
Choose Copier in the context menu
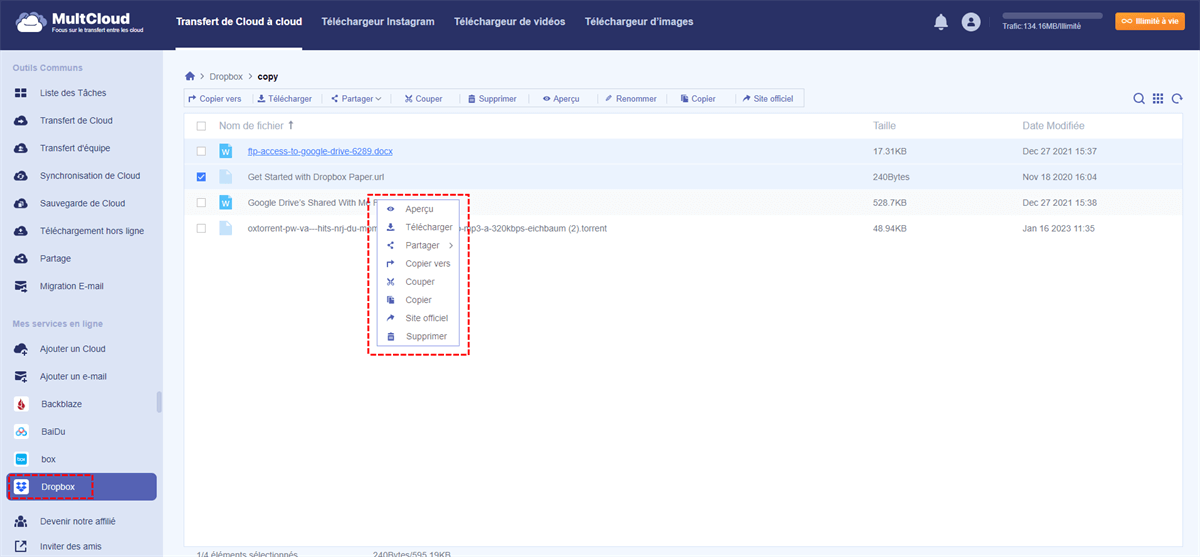tap(418, 300)
